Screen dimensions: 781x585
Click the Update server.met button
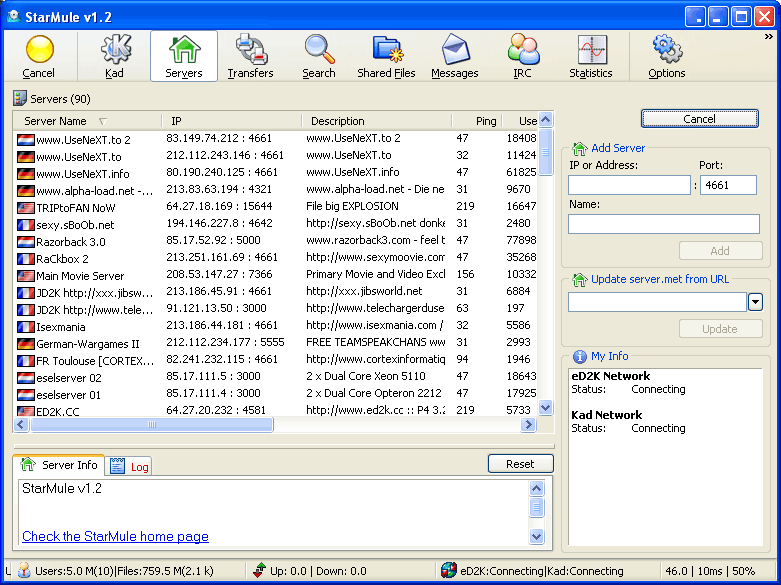click(720, 329)
